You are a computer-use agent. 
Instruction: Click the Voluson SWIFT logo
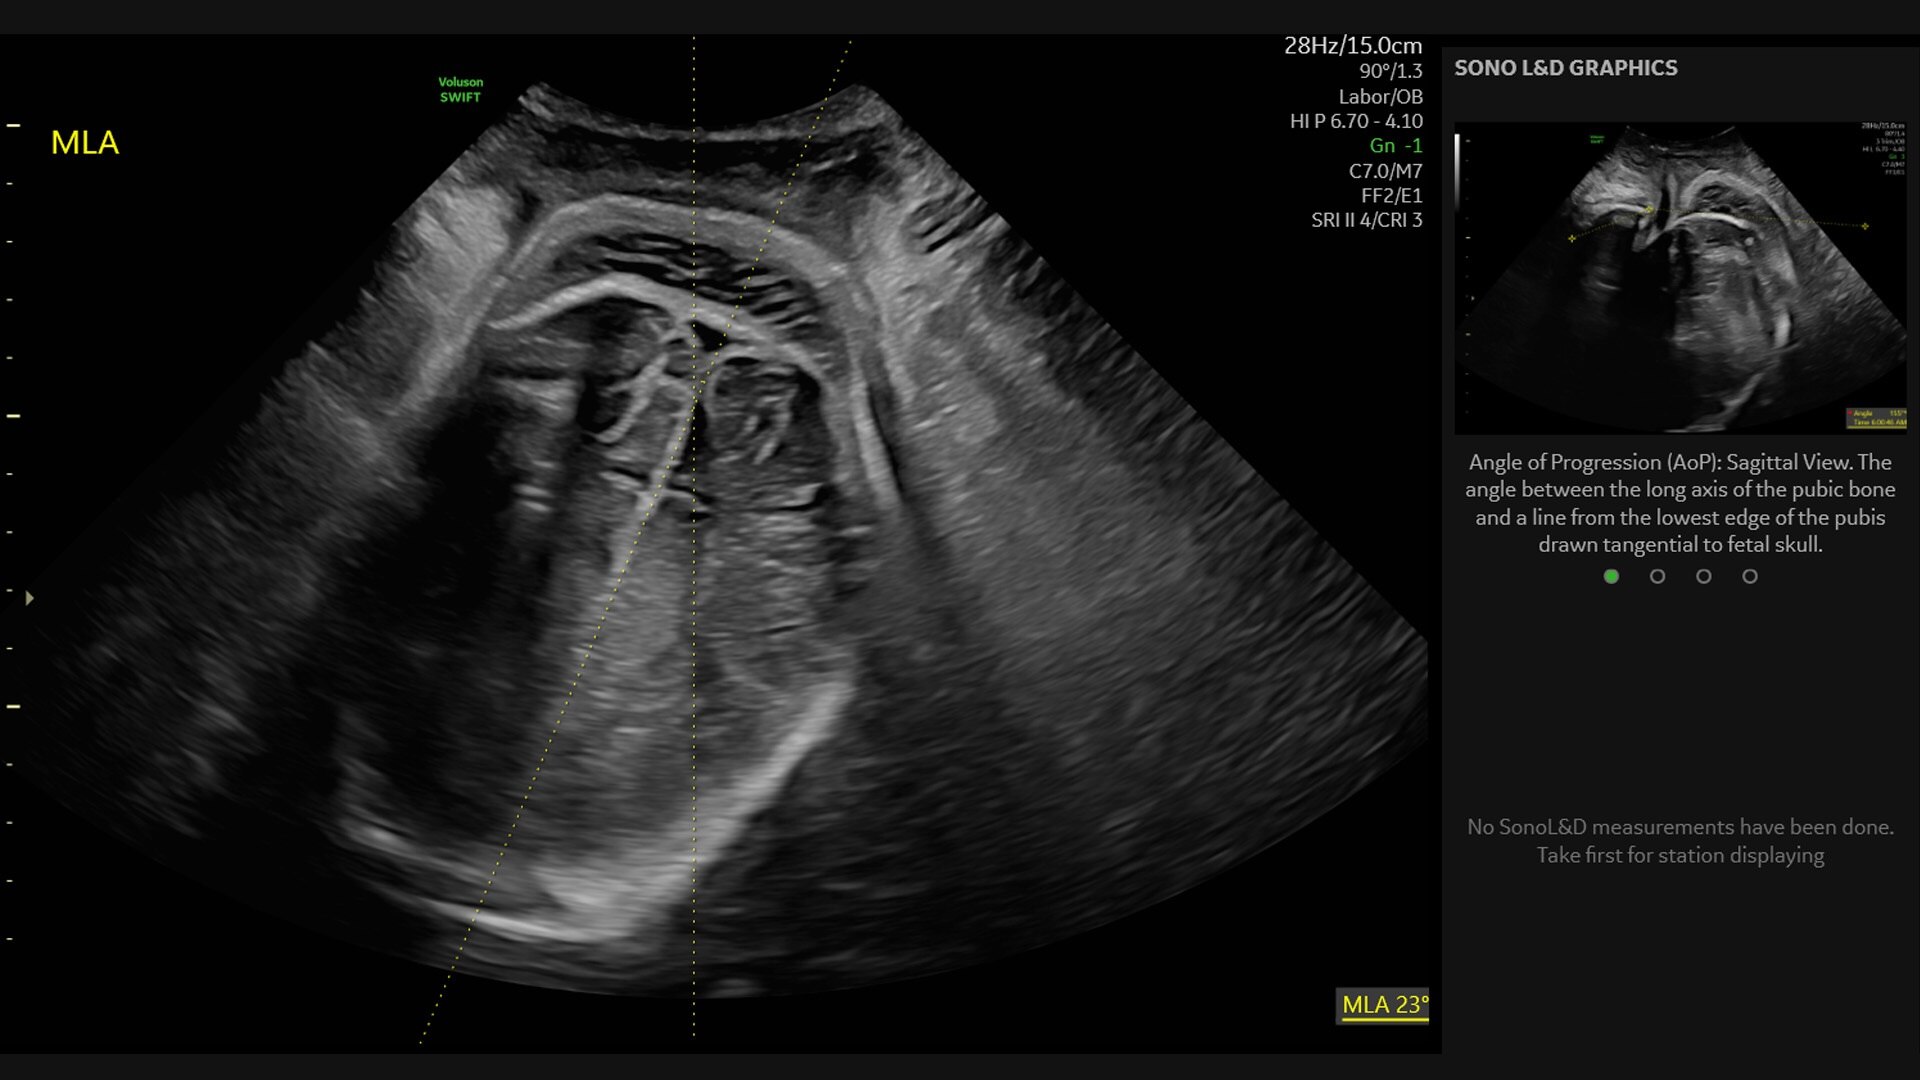click(x=460, y=90)
